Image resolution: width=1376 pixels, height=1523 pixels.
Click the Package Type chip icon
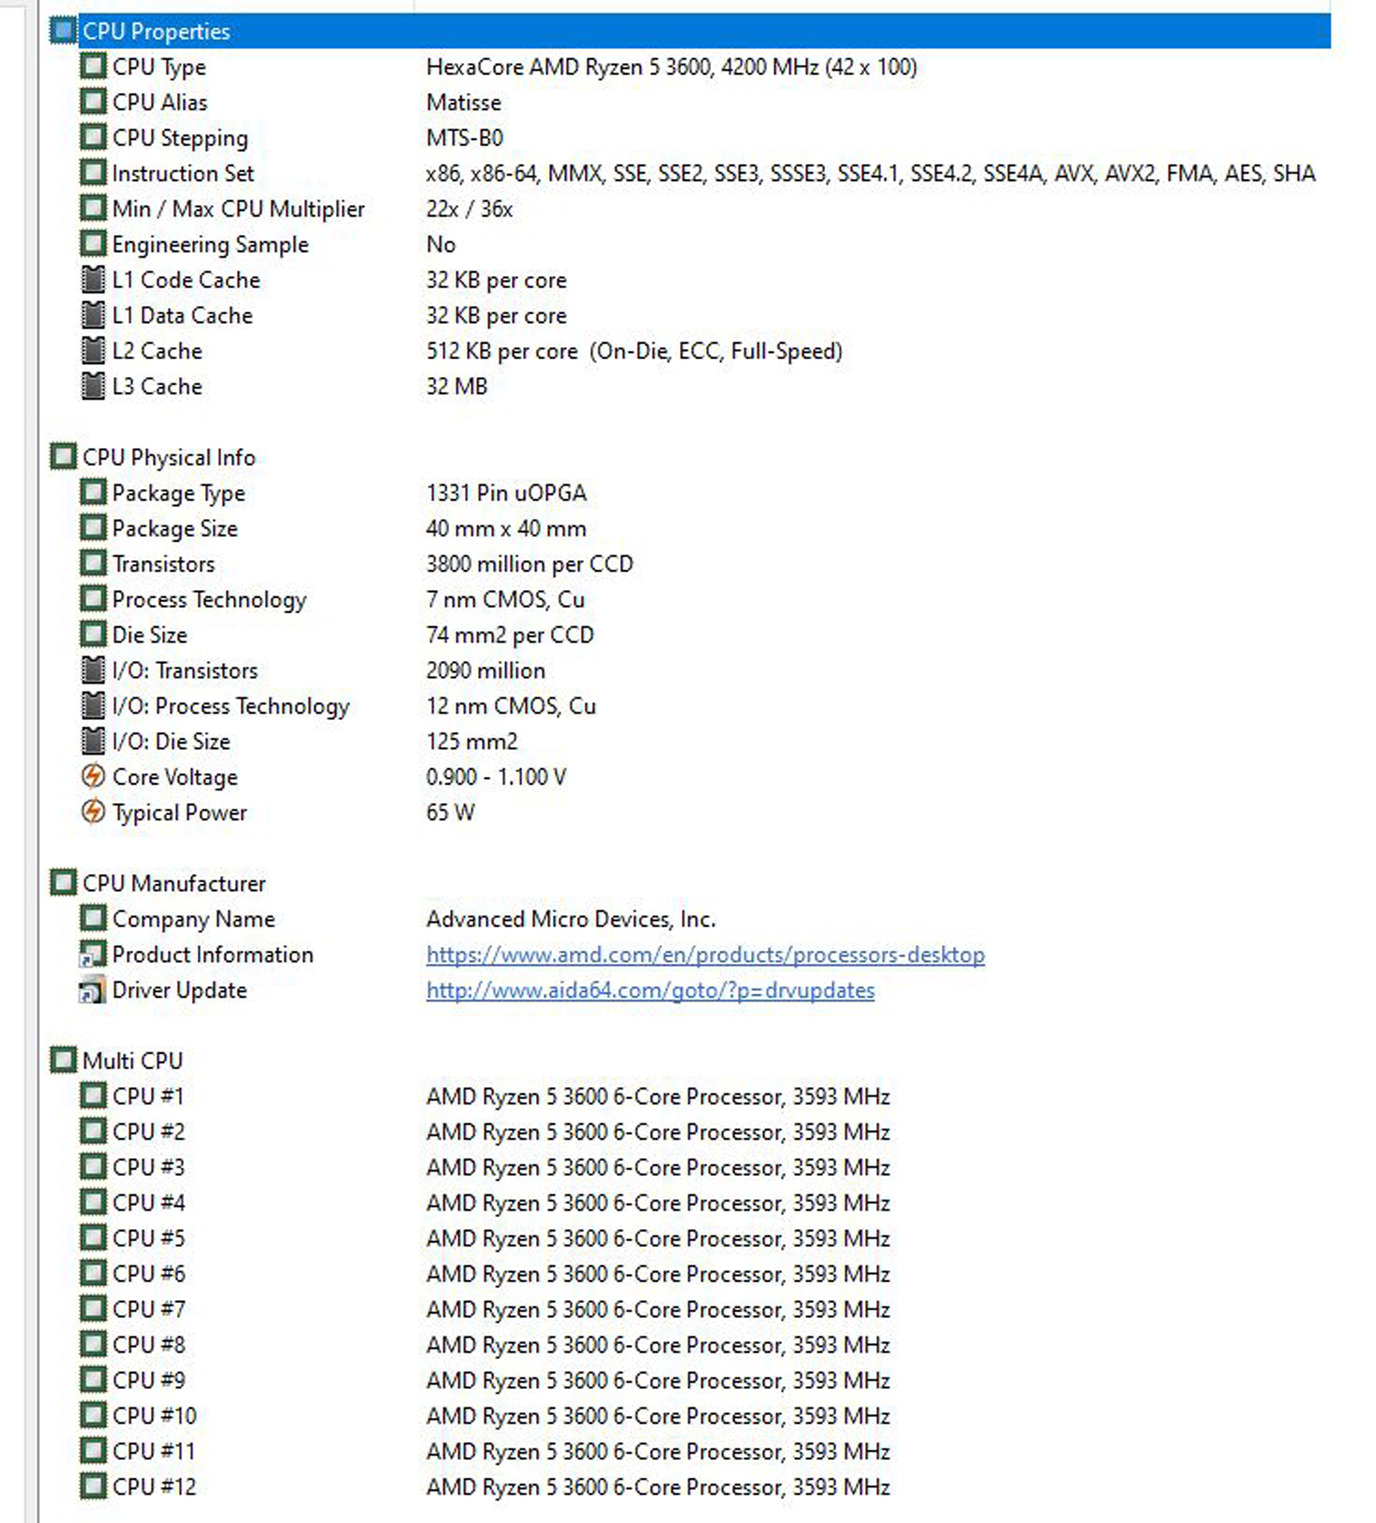pos(93,492)
